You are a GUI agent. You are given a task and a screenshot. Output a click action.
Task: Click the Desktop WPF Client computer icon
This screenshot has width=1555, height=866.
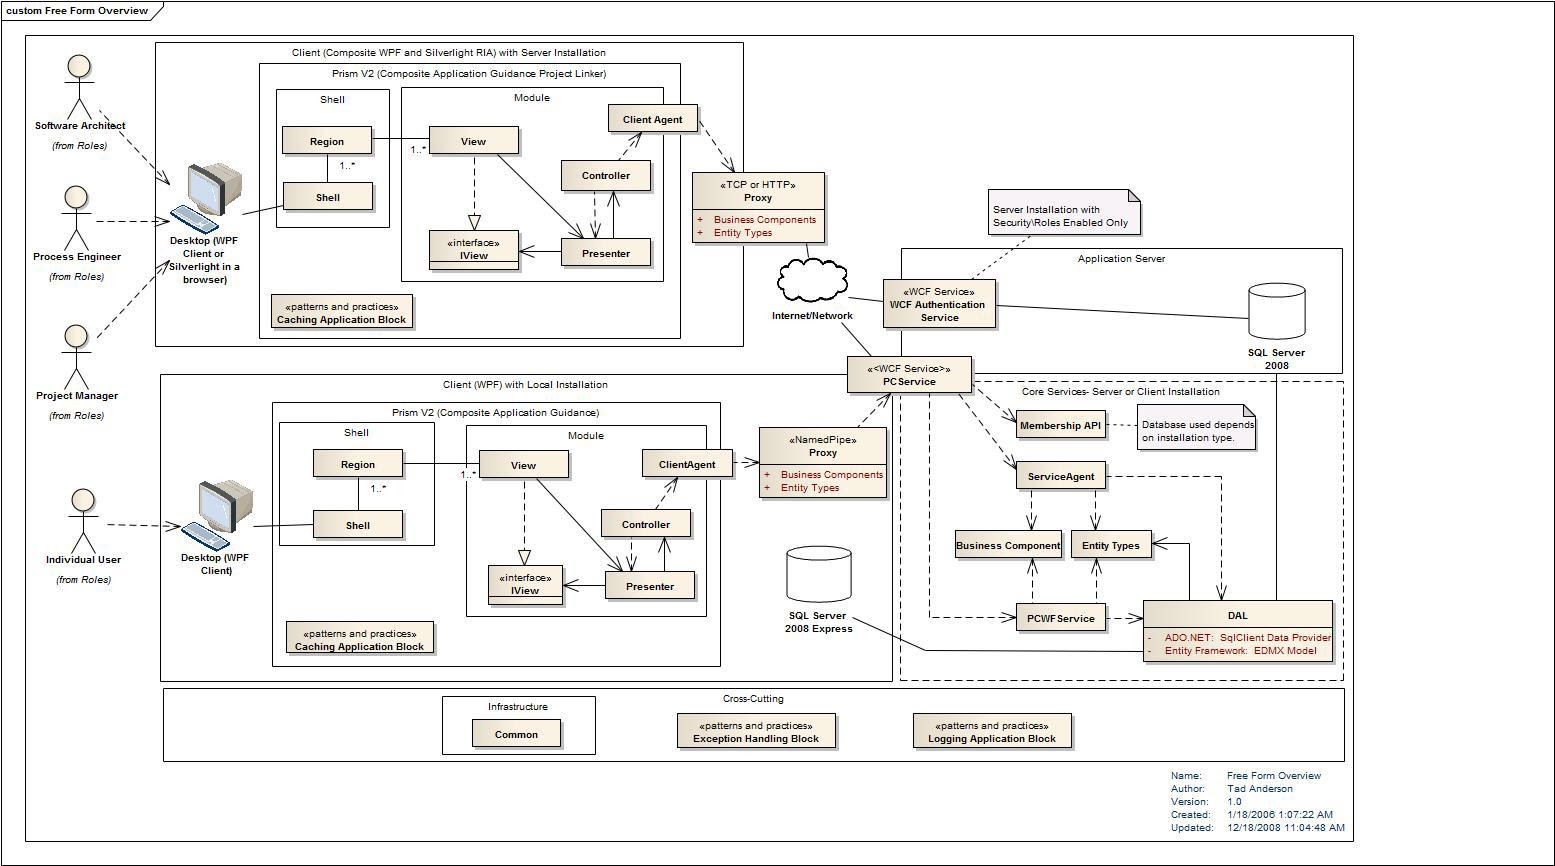[x=217, y=512]
